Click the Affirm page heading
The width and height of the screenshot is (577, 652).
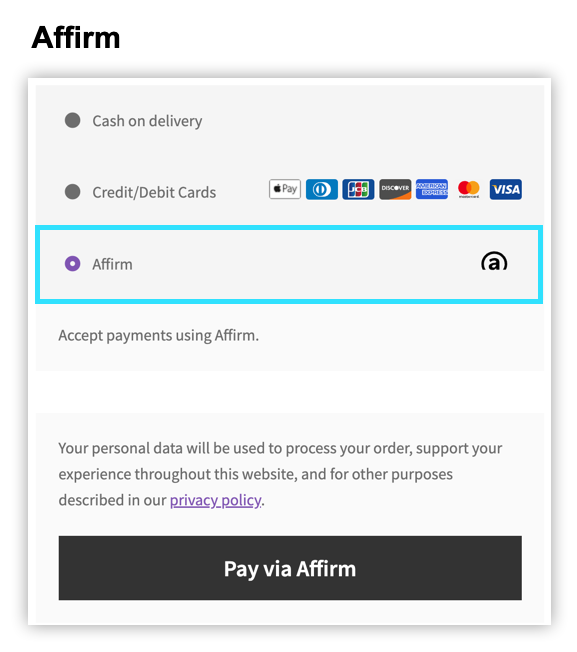coord(76,38)
